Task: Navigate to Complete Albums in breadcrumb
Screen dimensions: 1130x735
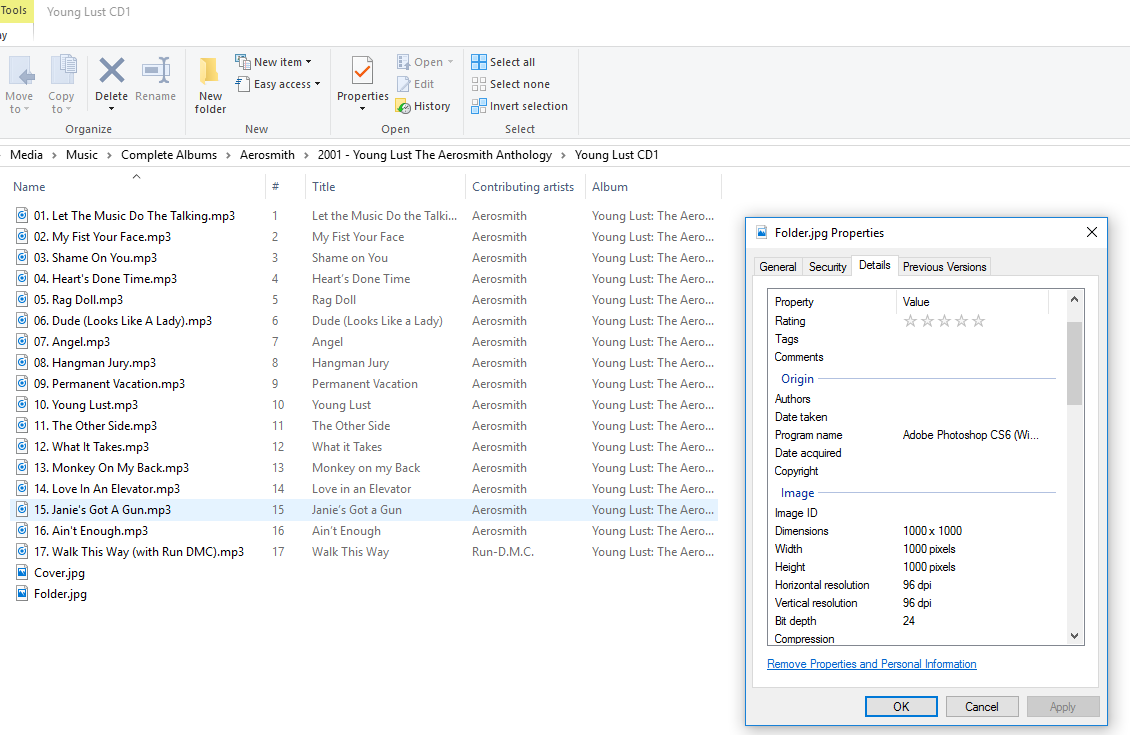Action: tap(169, 155)
